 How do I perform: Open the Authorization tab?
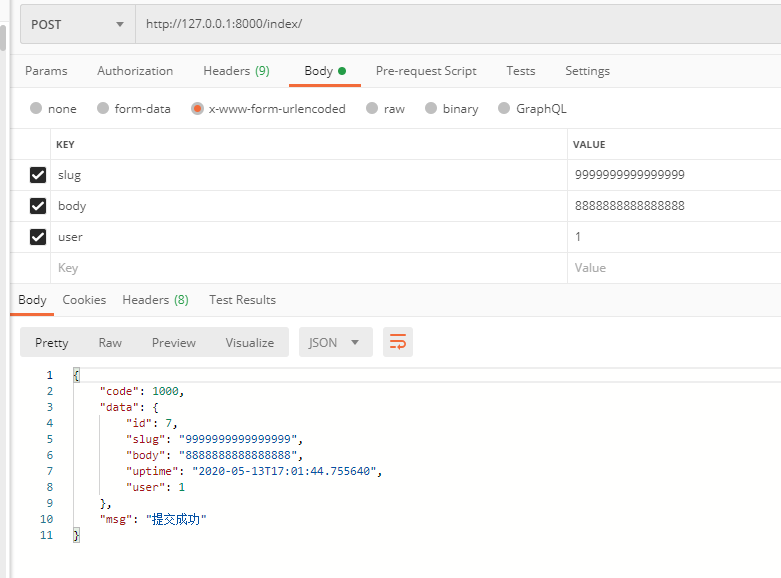135,71
